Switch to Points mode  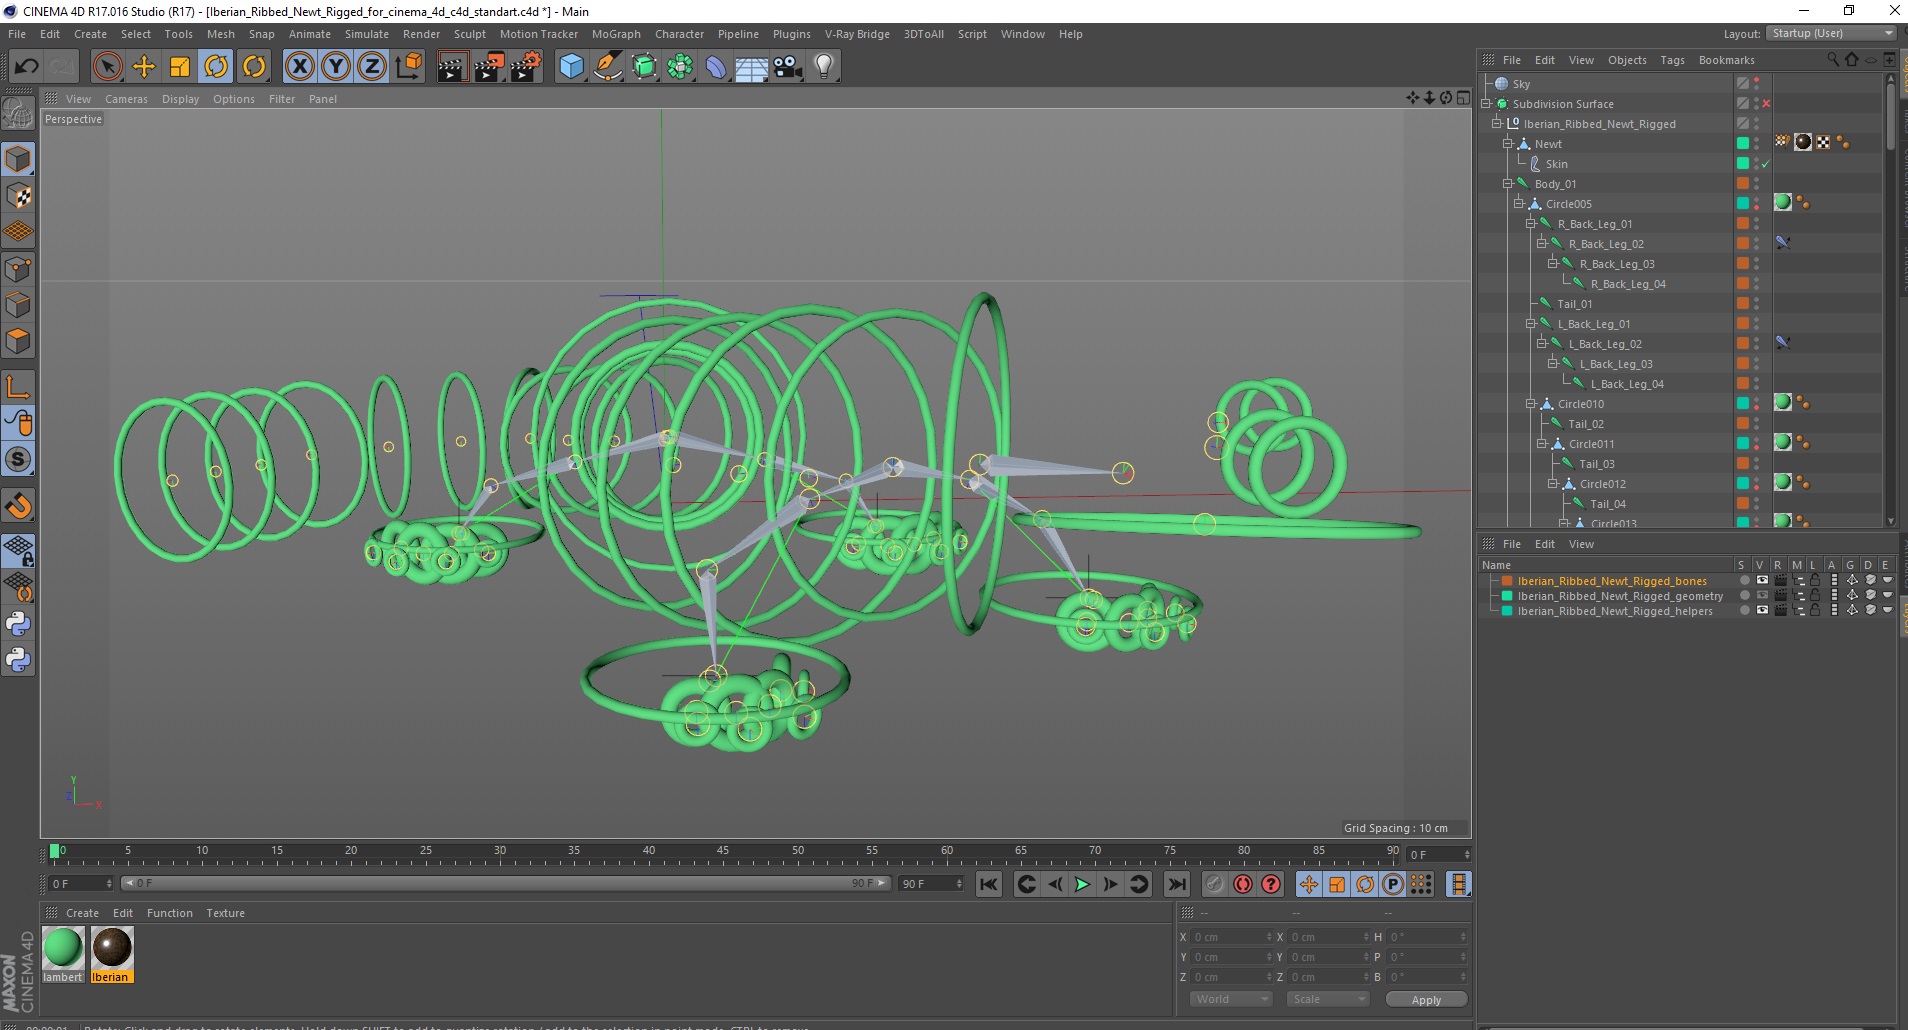[18, 268]
